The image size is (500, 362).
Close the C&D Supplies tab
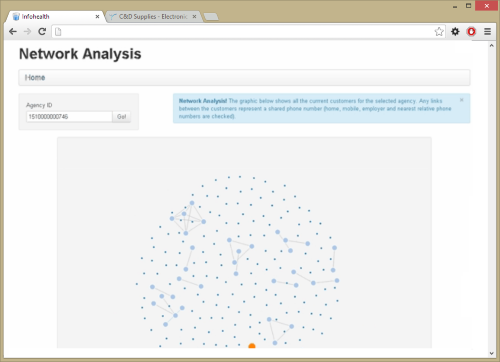(x=194, y=16)
